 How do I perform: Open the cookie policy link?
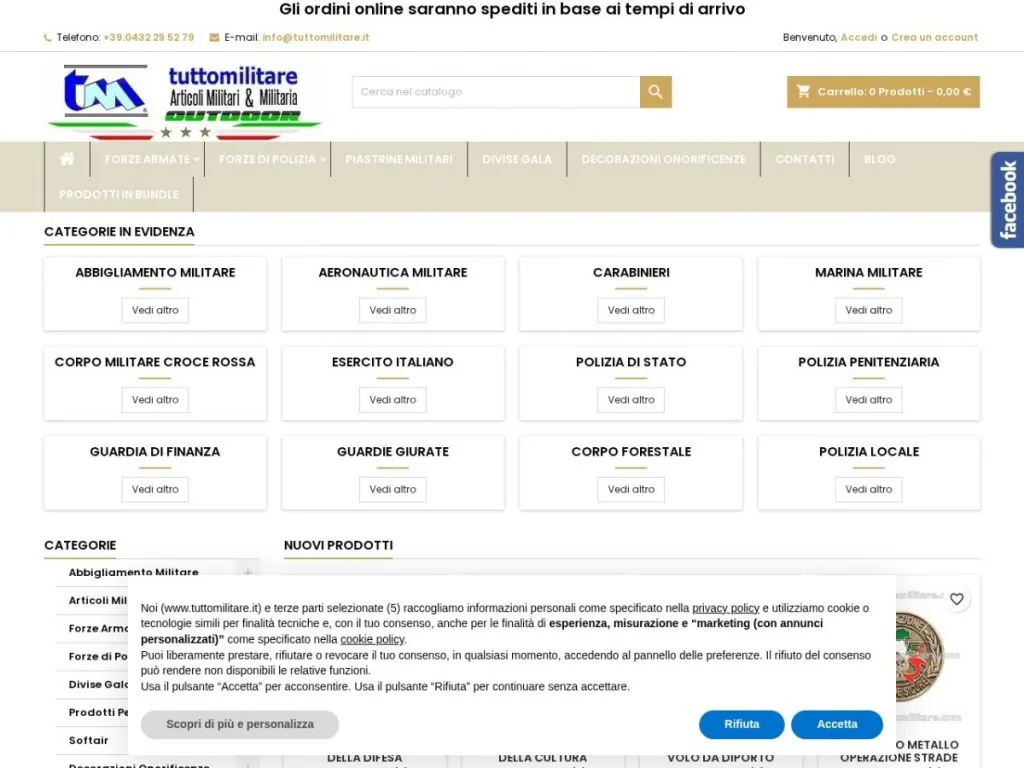pyautogui.click(x=372, y=639)
